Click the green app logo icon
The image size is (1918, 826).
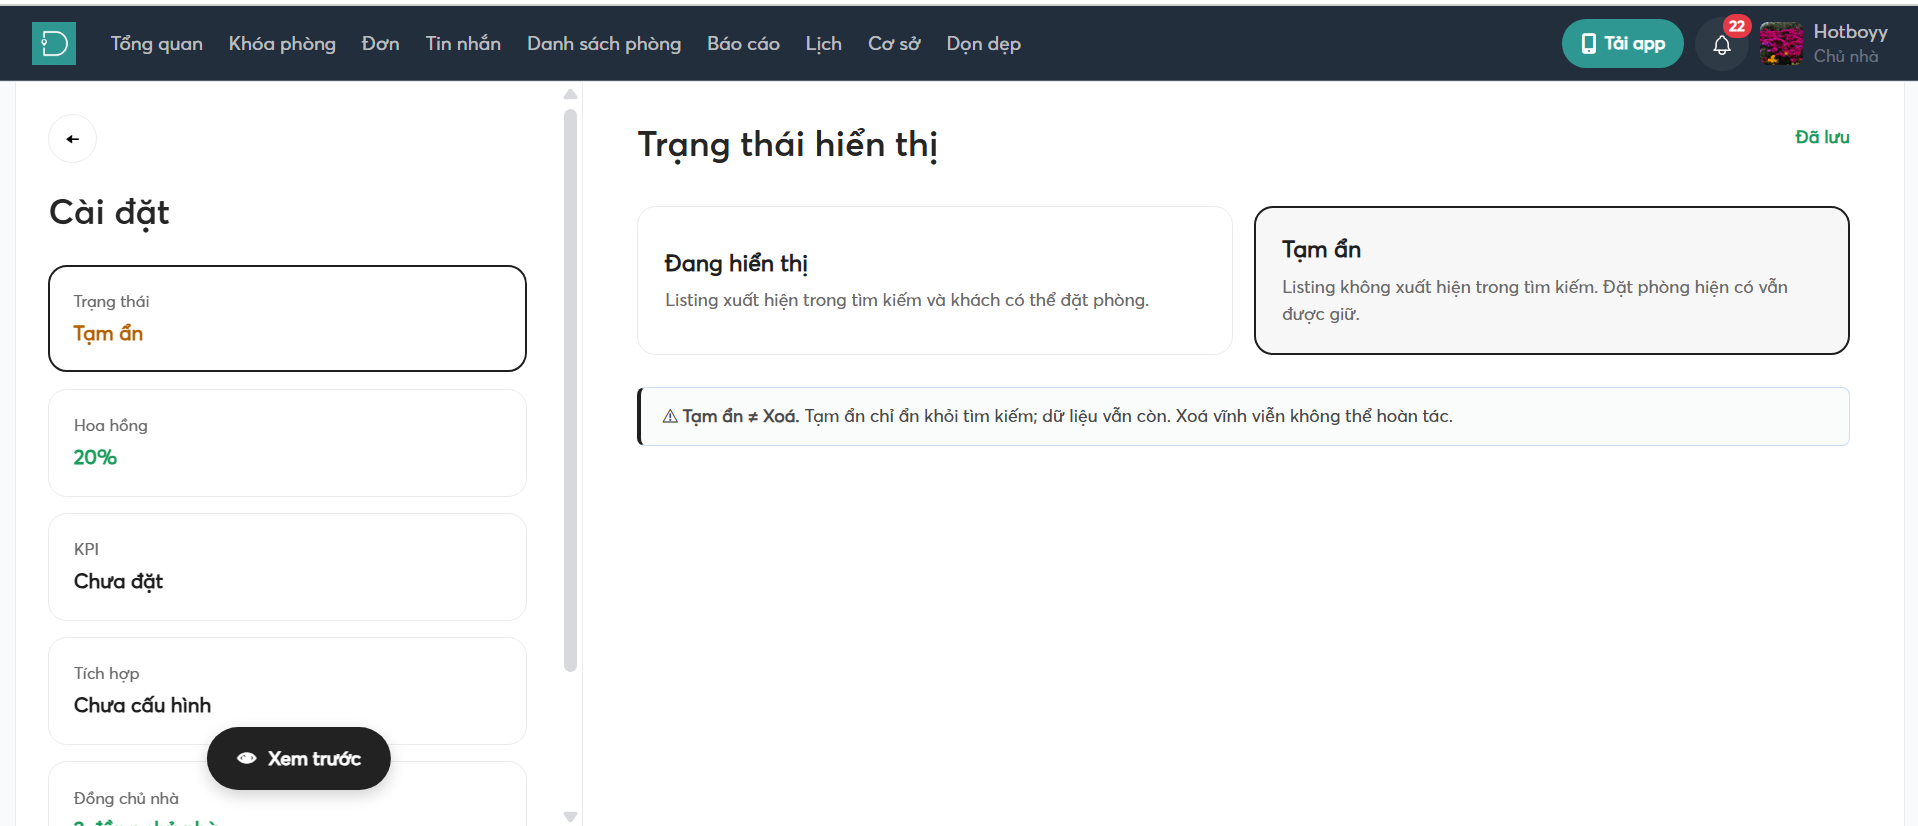pos(54,44)
